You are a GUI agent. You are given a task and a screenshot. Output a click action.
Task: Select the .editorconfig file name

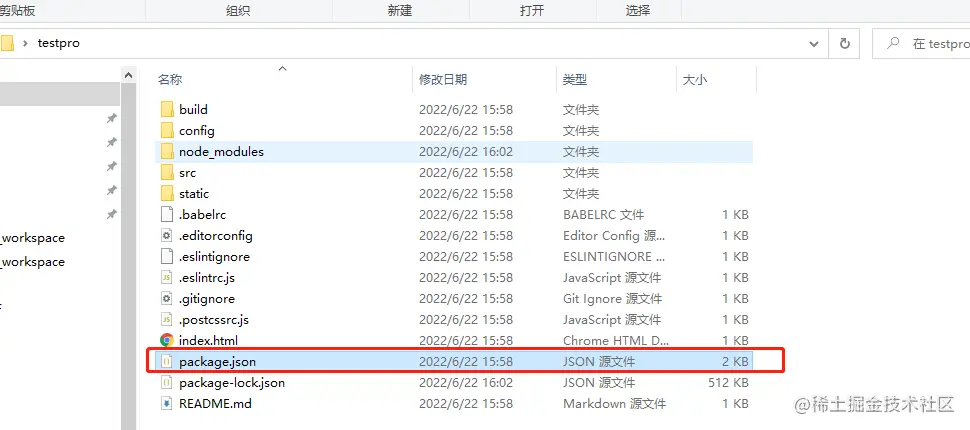point(216,236)
